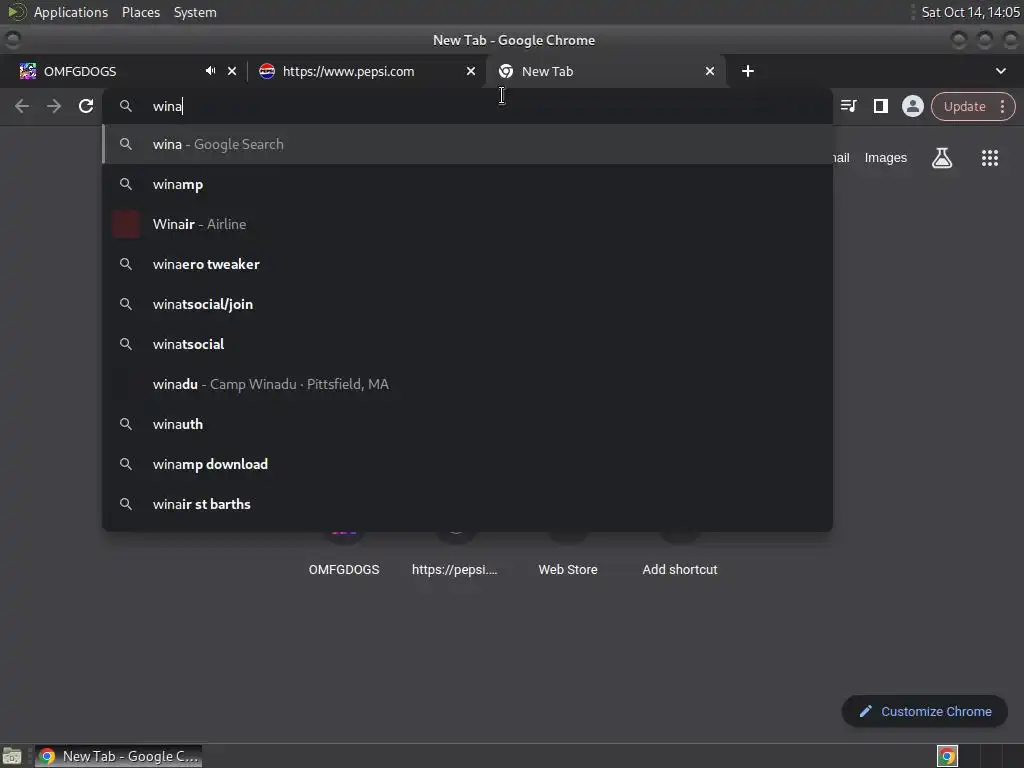1024x768 pixels.
Task: Open the tab search dropdown arrow
Action: point(1000,71)
